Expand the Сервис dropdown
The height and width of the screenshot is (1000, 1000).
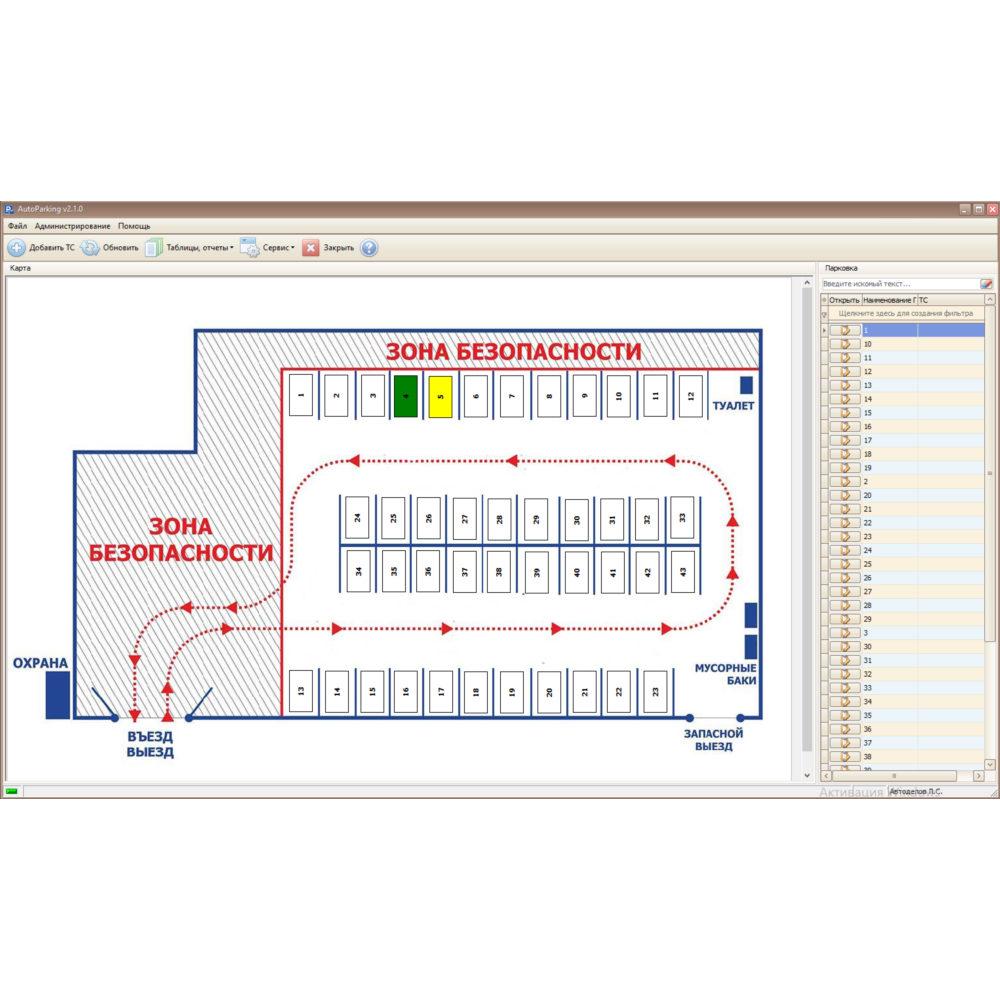pos(293,248)
